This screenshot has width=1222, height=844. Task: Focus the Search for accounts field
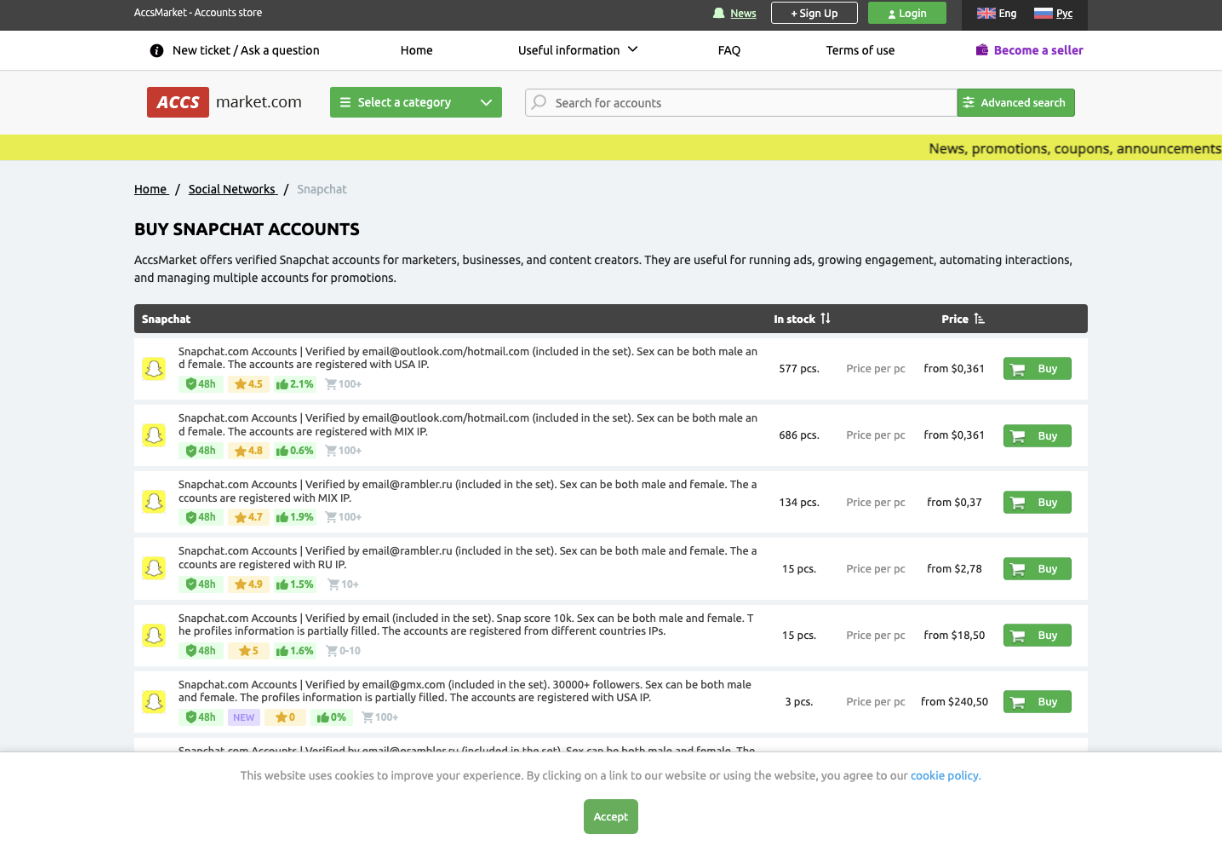[x=741, y=102]
